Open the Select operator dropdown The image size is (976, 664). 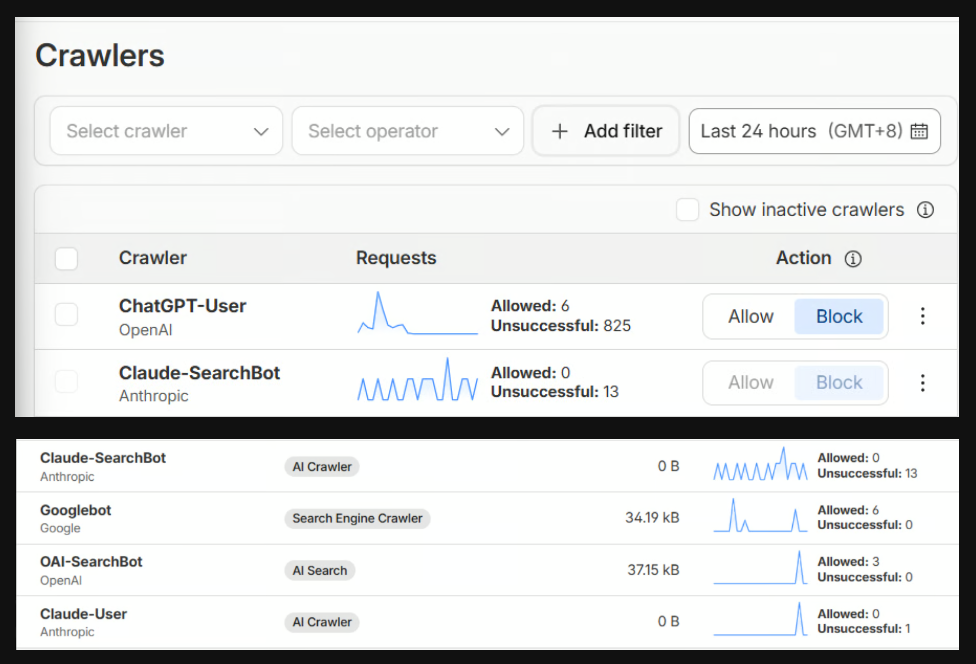pyautogui.click(x=408, y=131)
